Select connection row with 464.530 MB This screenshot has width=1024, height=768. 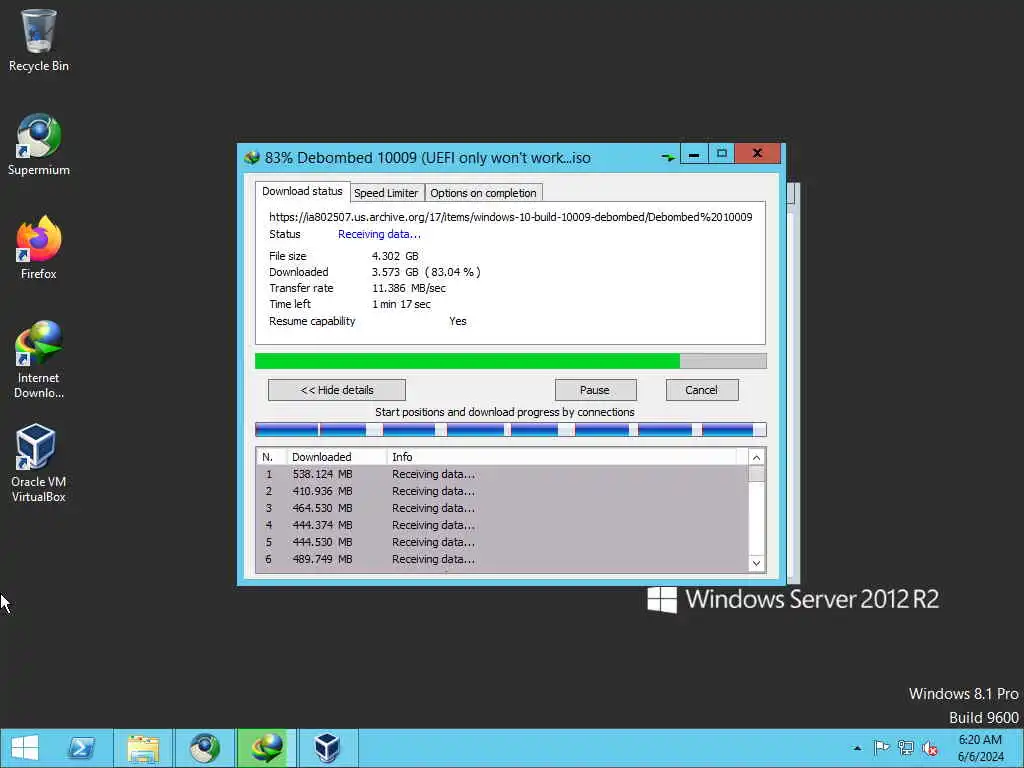coord(502,508)
